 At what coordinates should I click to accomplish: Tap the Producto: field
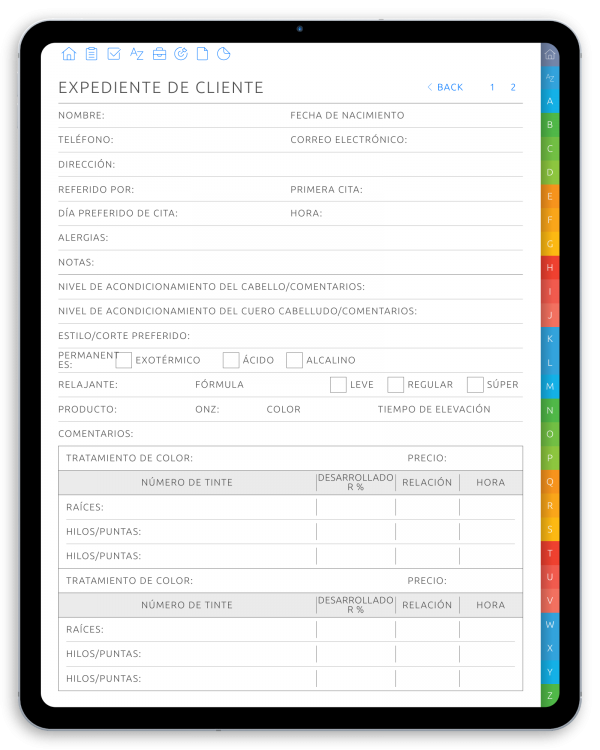126,409
